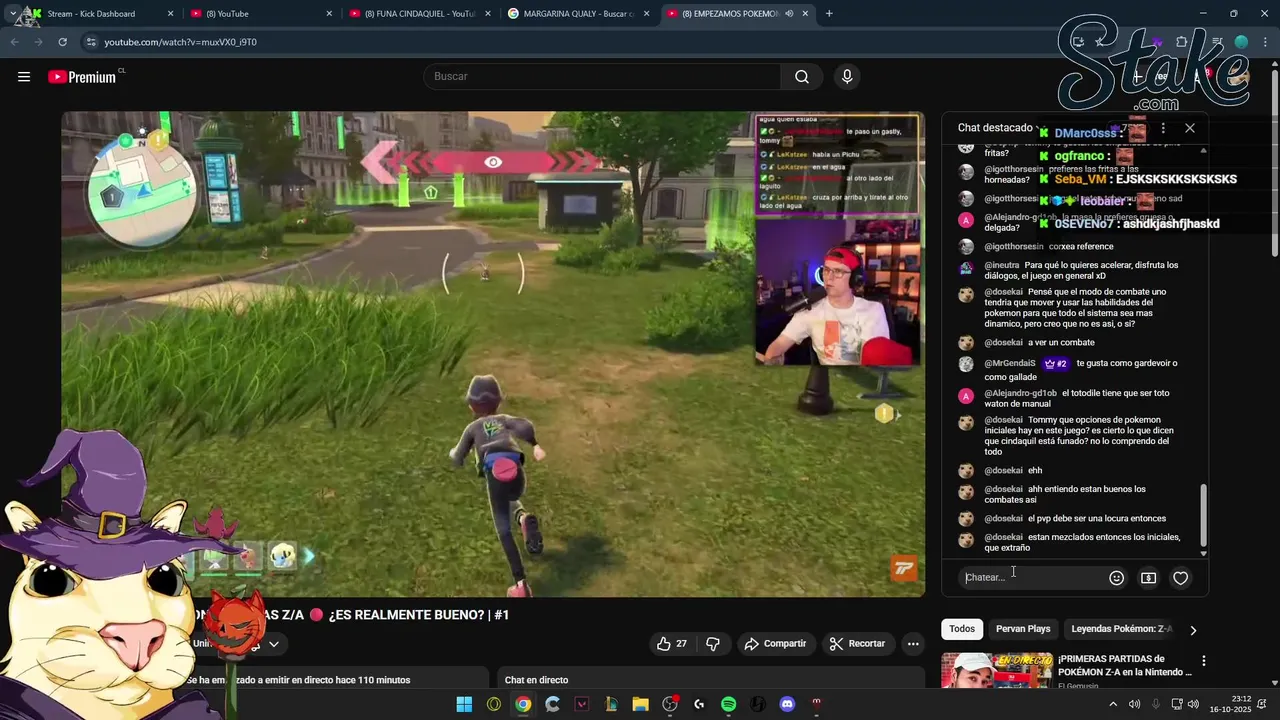Clip the stream with Recortar
Image resolution: width=1280 pixels, height=720 pixels.
click(x=858, y=644)
